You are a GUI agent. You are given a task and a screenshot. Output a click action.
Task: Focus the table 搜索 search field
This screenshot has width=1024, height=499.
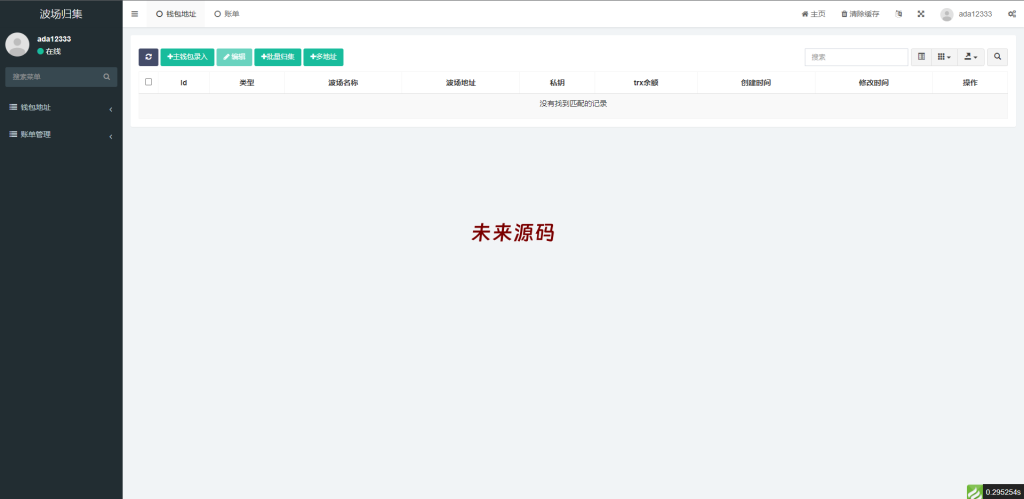click(x=856, y=57)
